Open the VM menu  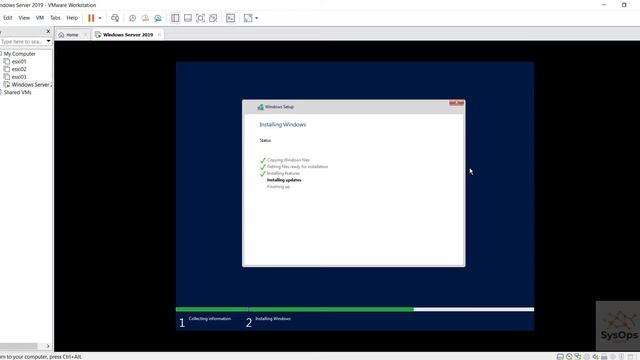tap(40, 18)
